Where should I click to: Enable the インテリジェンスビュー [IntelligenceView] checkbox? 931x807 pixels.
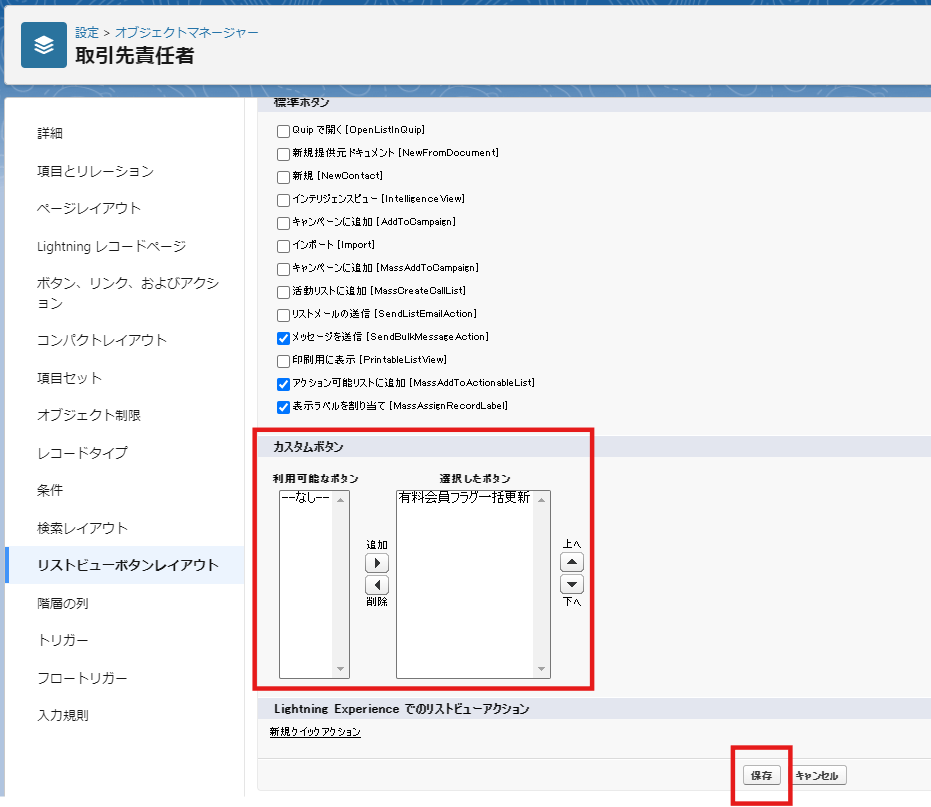[x=284, y=200]
